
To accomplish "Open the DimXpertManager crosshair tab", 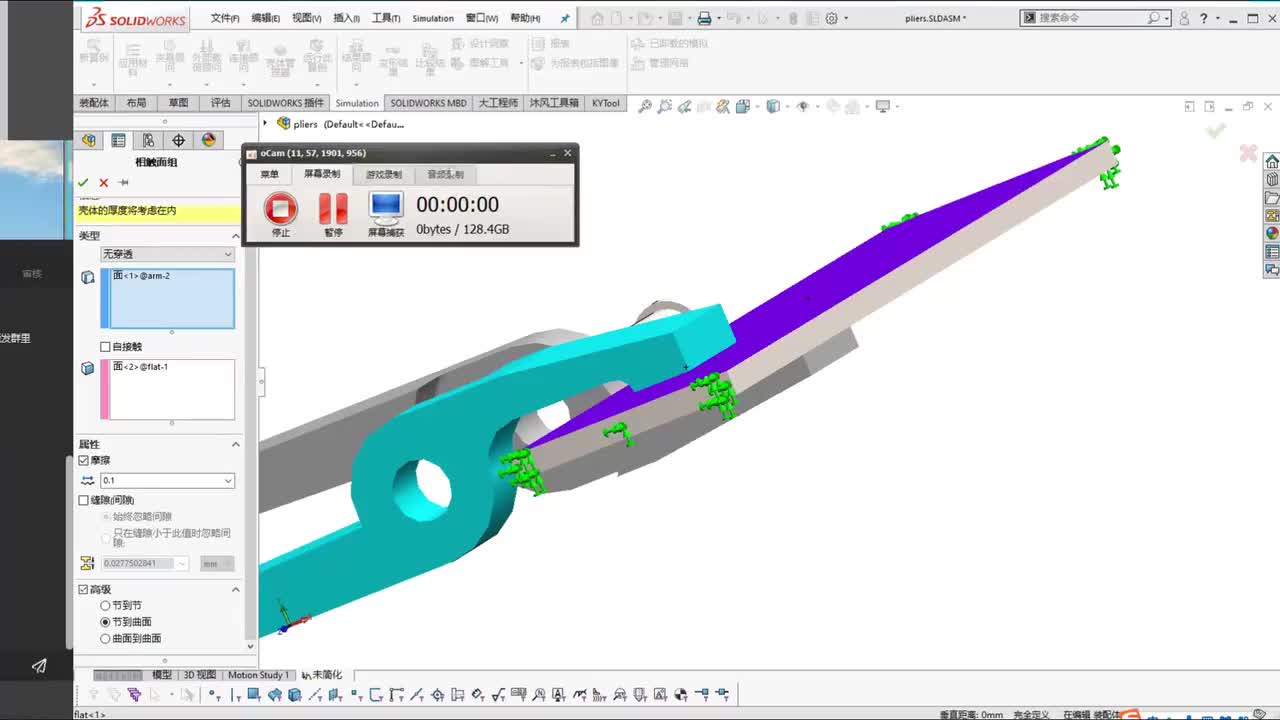I will pos(178,141).
